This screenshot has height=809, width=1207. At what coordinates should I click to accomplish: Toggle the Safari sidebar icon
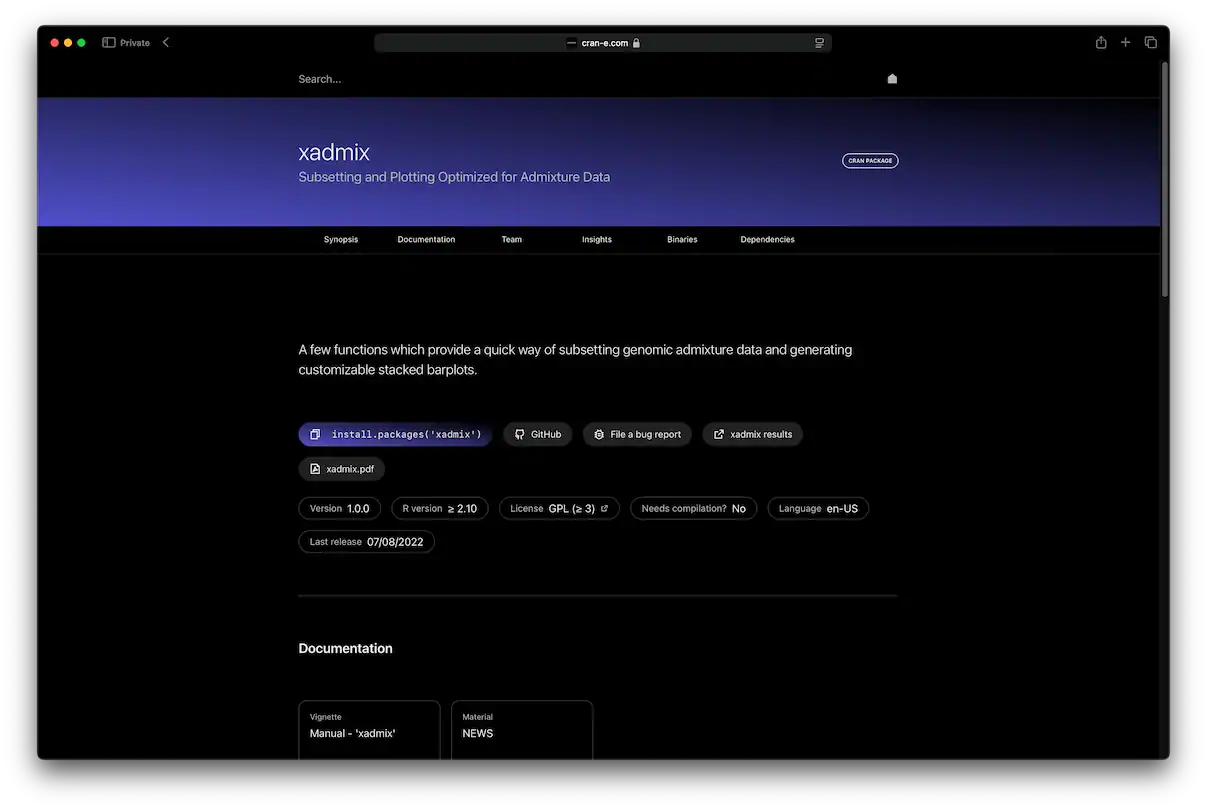(x=109, y=43)
